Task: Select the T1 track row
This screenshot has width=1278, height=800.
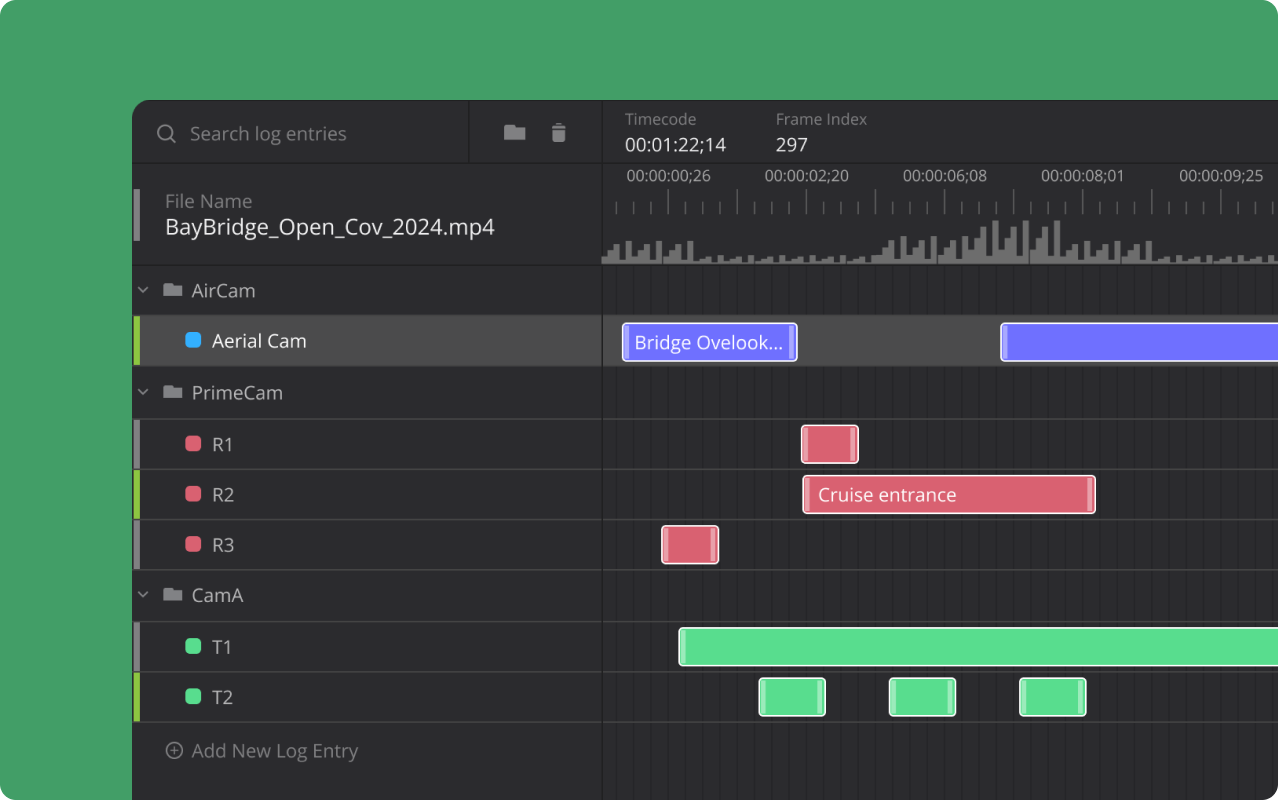Action: click(x=370, y=647)
